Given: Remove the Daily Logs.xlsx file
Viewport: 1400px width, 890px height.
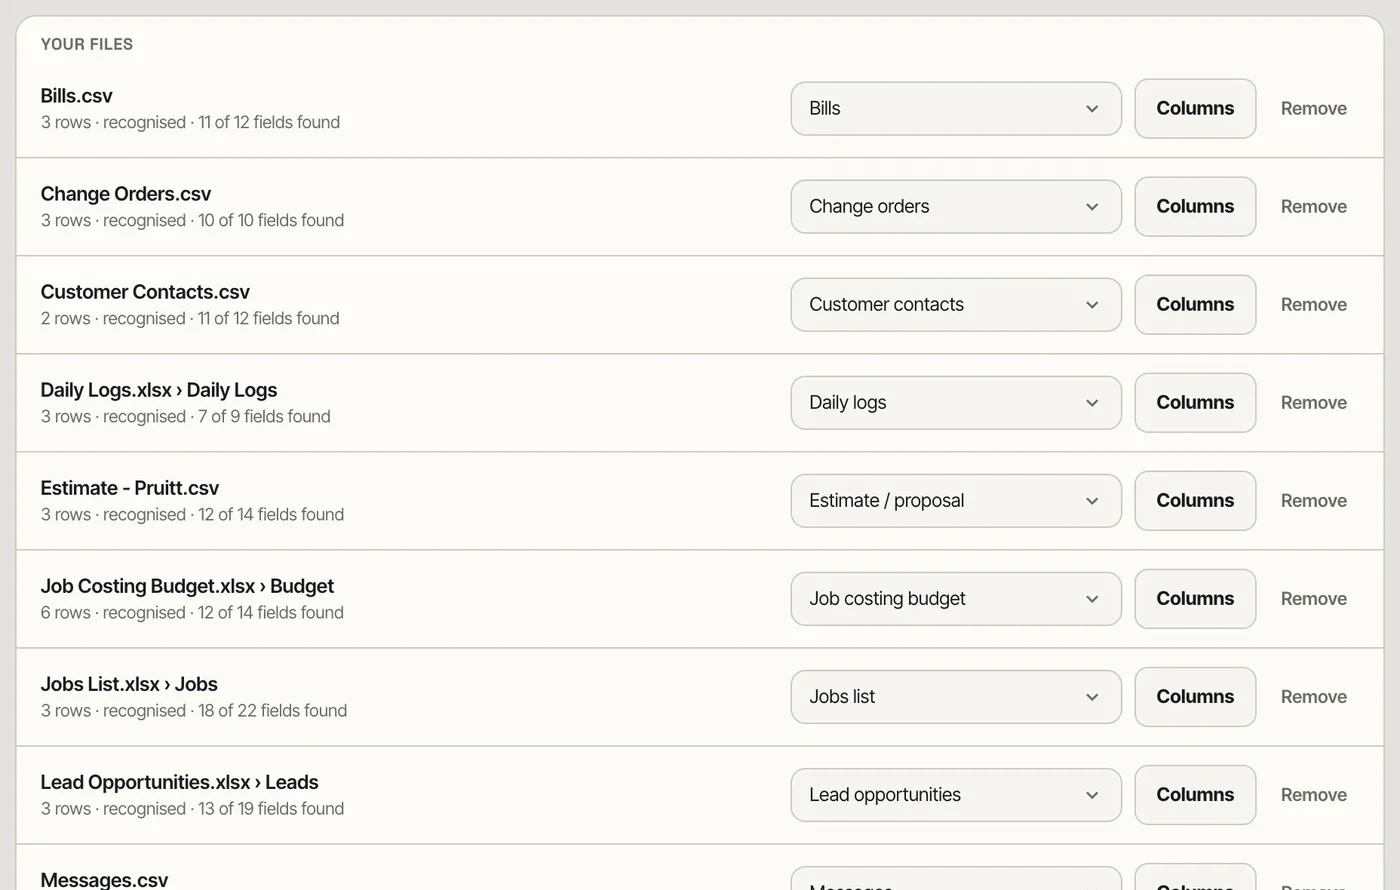Looking at the screenshot, I should [1313, 402].
